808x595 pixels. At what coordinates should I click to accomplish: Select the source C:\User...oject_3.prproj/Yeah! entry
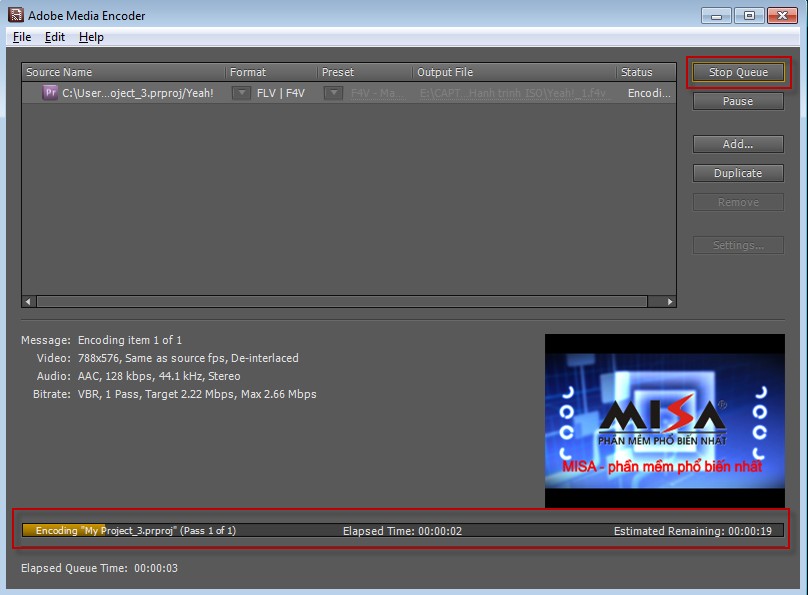pyautogui.click(x=138, y=93)
